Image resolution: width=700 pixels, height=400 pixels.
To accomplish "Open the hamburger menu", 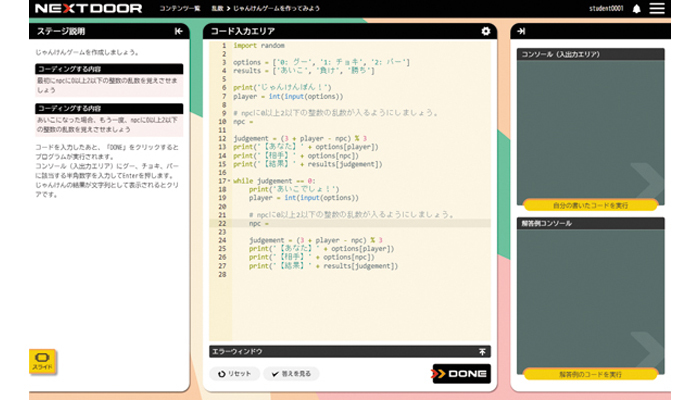I will [657, 8].
